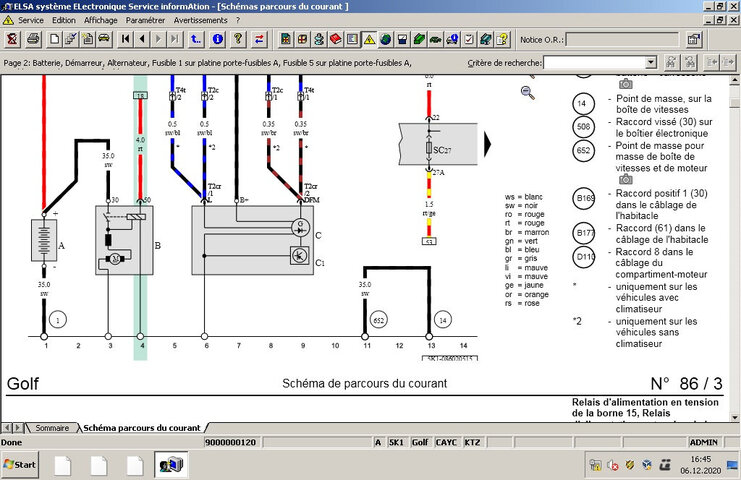
Task: Click the document with question mark icon
Action: point(502,39)
